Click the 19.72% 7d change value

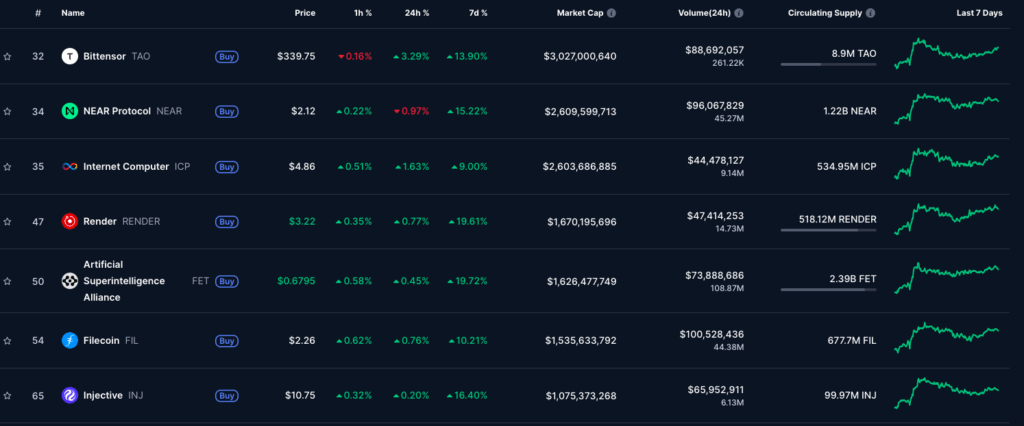click(468, 282)
